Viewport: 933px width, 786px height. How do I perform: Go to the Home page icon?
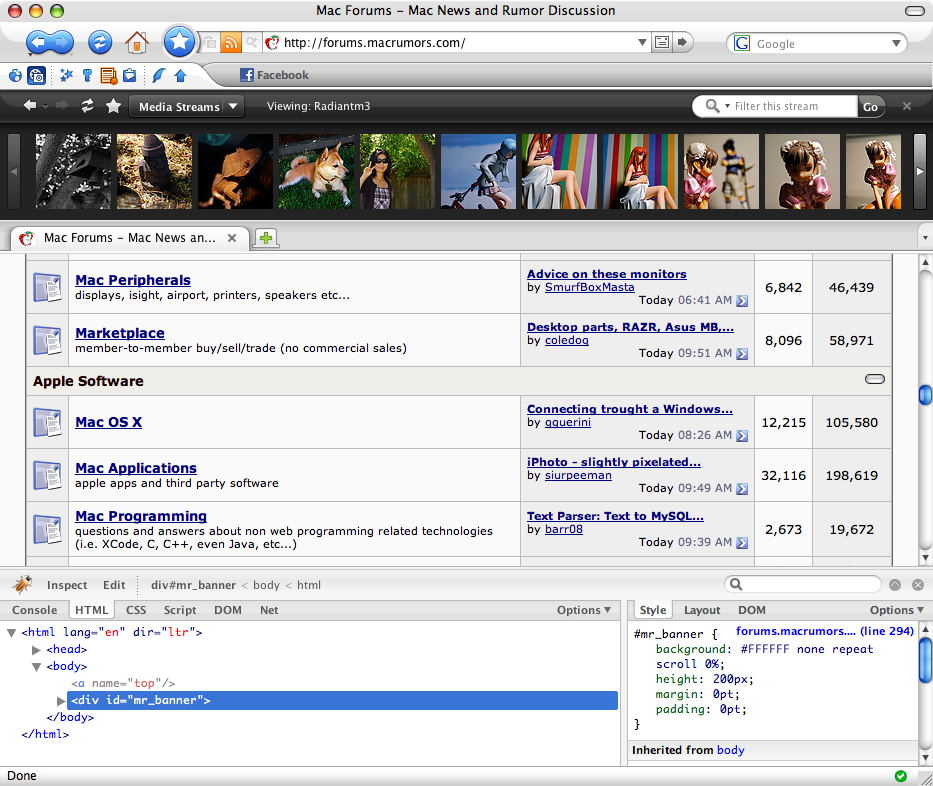point(137,42)
